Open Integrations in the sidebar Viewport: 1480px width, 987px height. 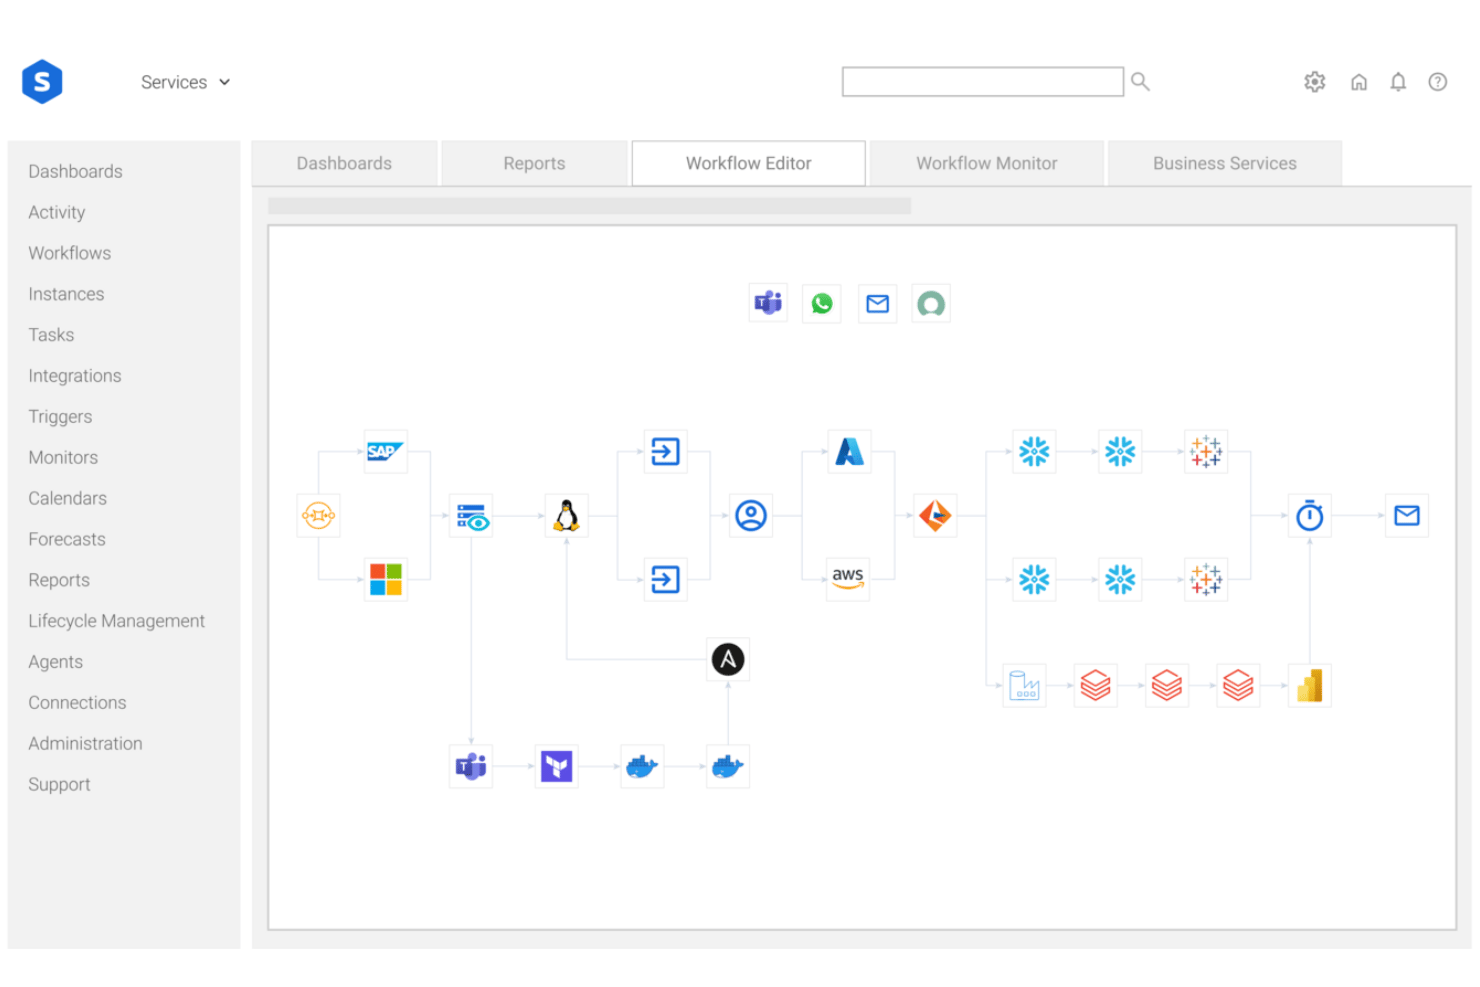click(x=75, y=376)
